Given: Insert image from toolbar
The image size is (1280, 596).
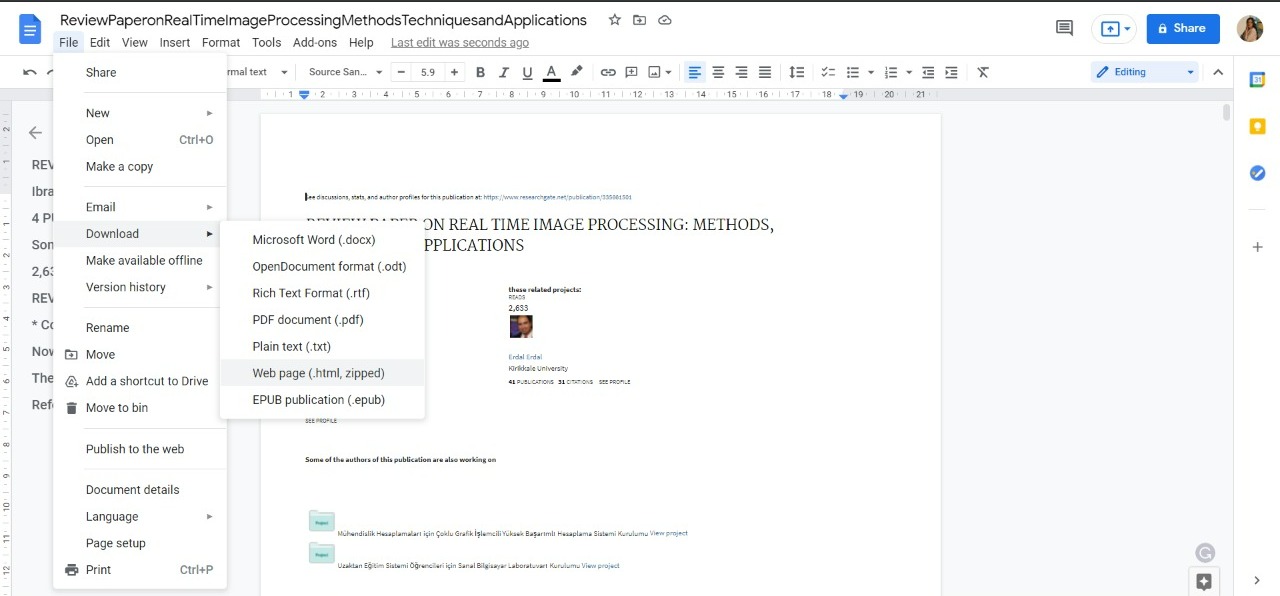Looking at the screenshot, I should tap(654, 72).
